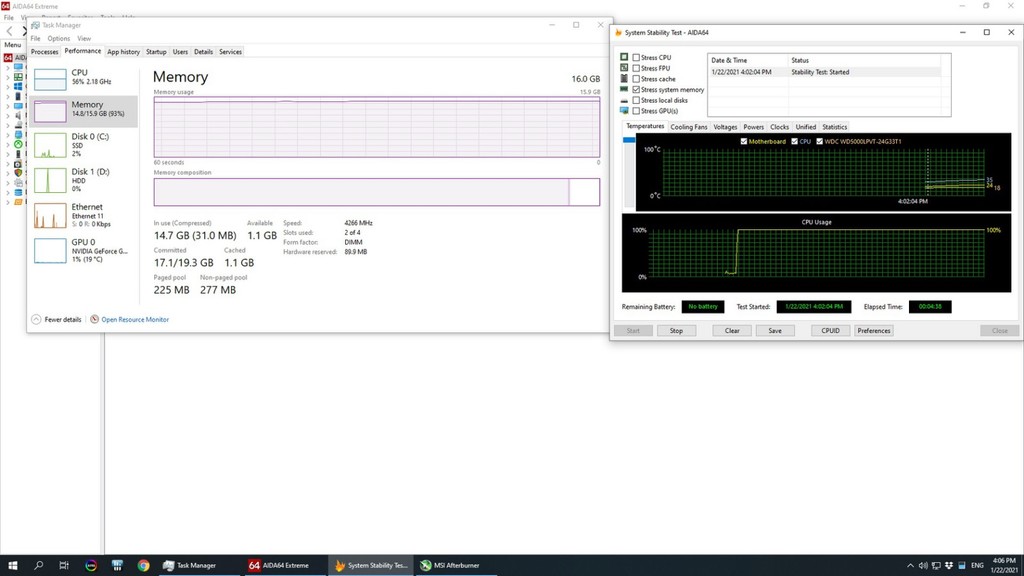Enable the Stress GPU(s) checkbox
This screenshot has width=1024, height=576.
pos(636,111)
